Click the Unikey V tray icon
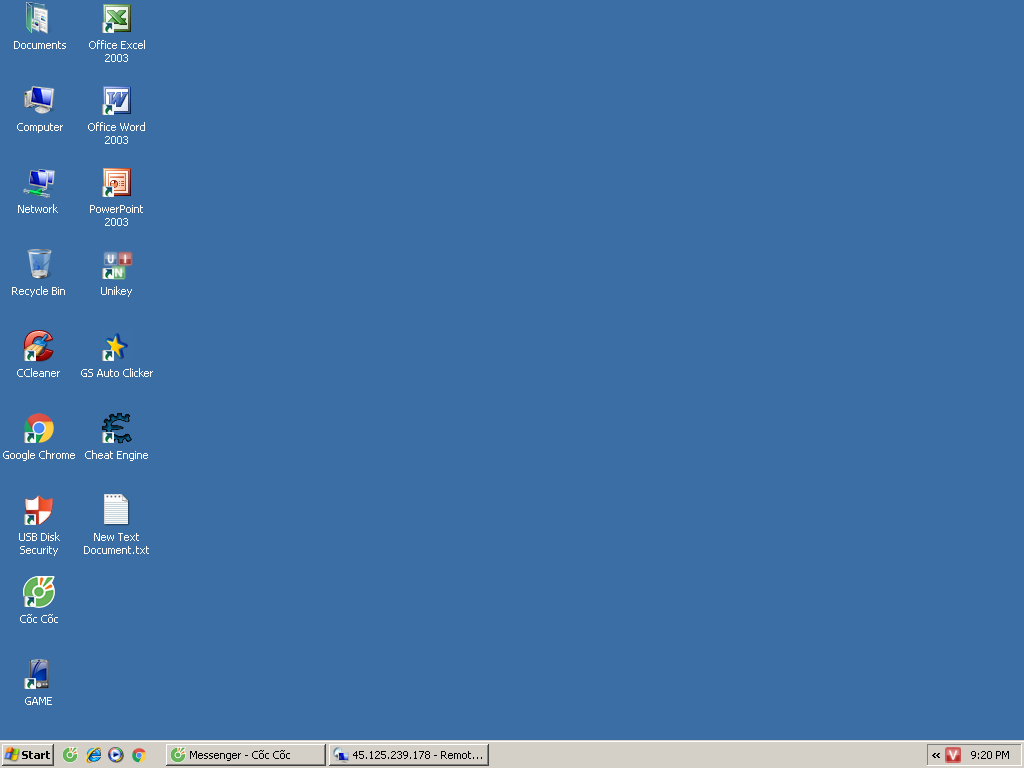The image size is (1024, 768). click(x=953, y=755)
